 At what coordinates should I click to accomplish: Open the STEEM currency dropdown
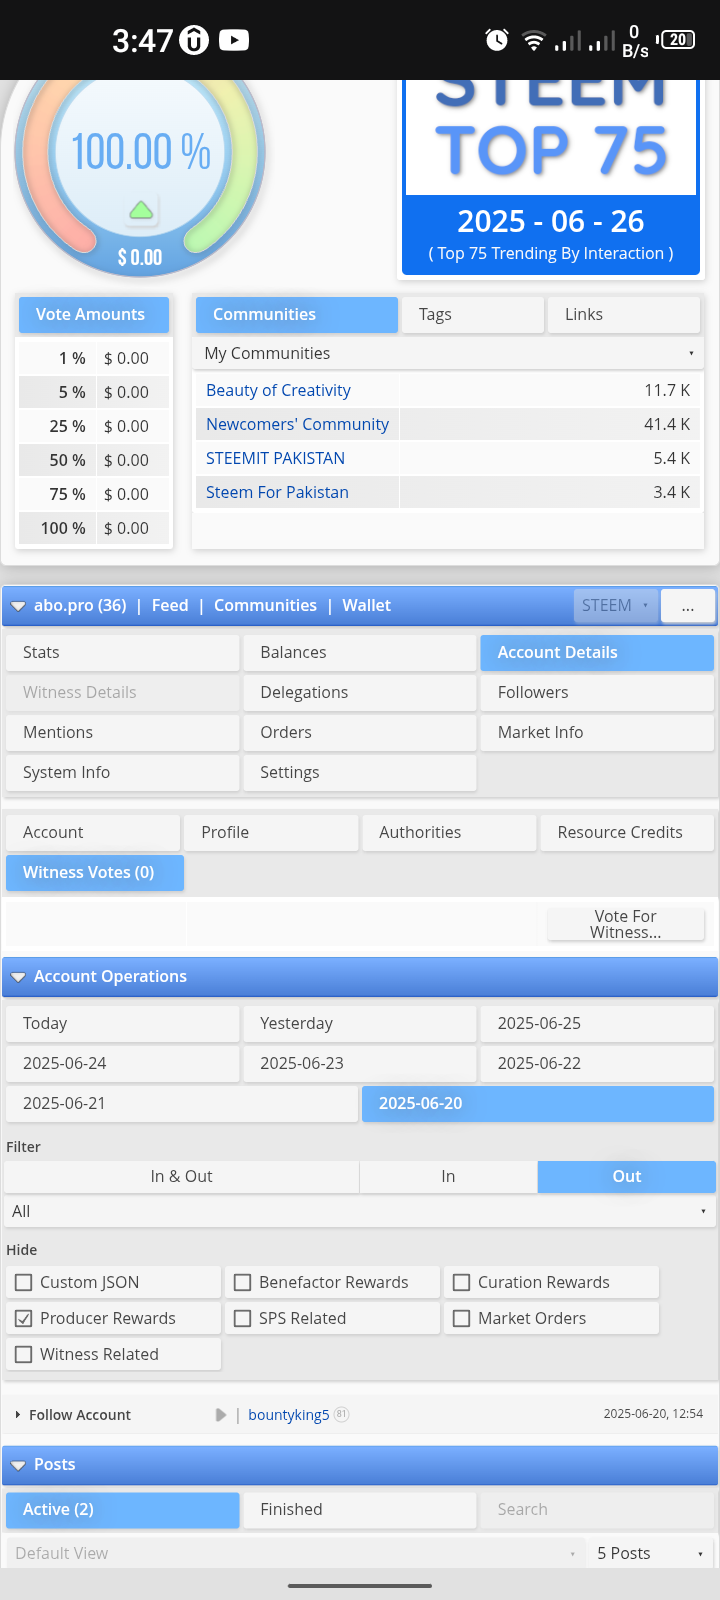point(616,606)
